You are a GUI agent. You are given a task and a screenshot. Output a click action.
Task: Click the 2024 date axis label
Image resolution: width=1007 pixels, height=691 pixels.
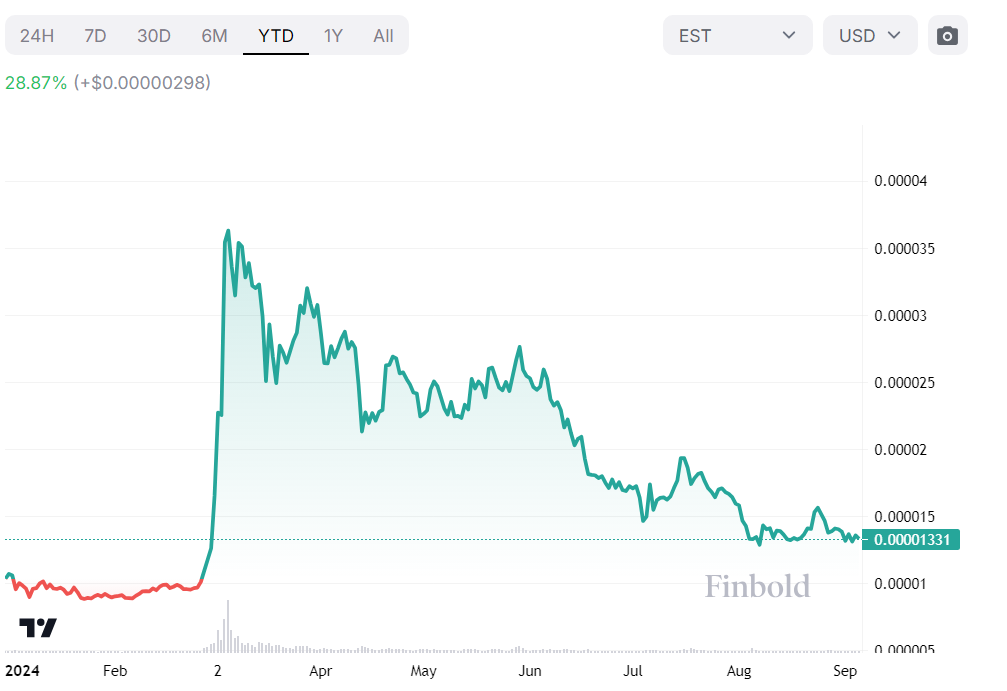click(22, 671)
